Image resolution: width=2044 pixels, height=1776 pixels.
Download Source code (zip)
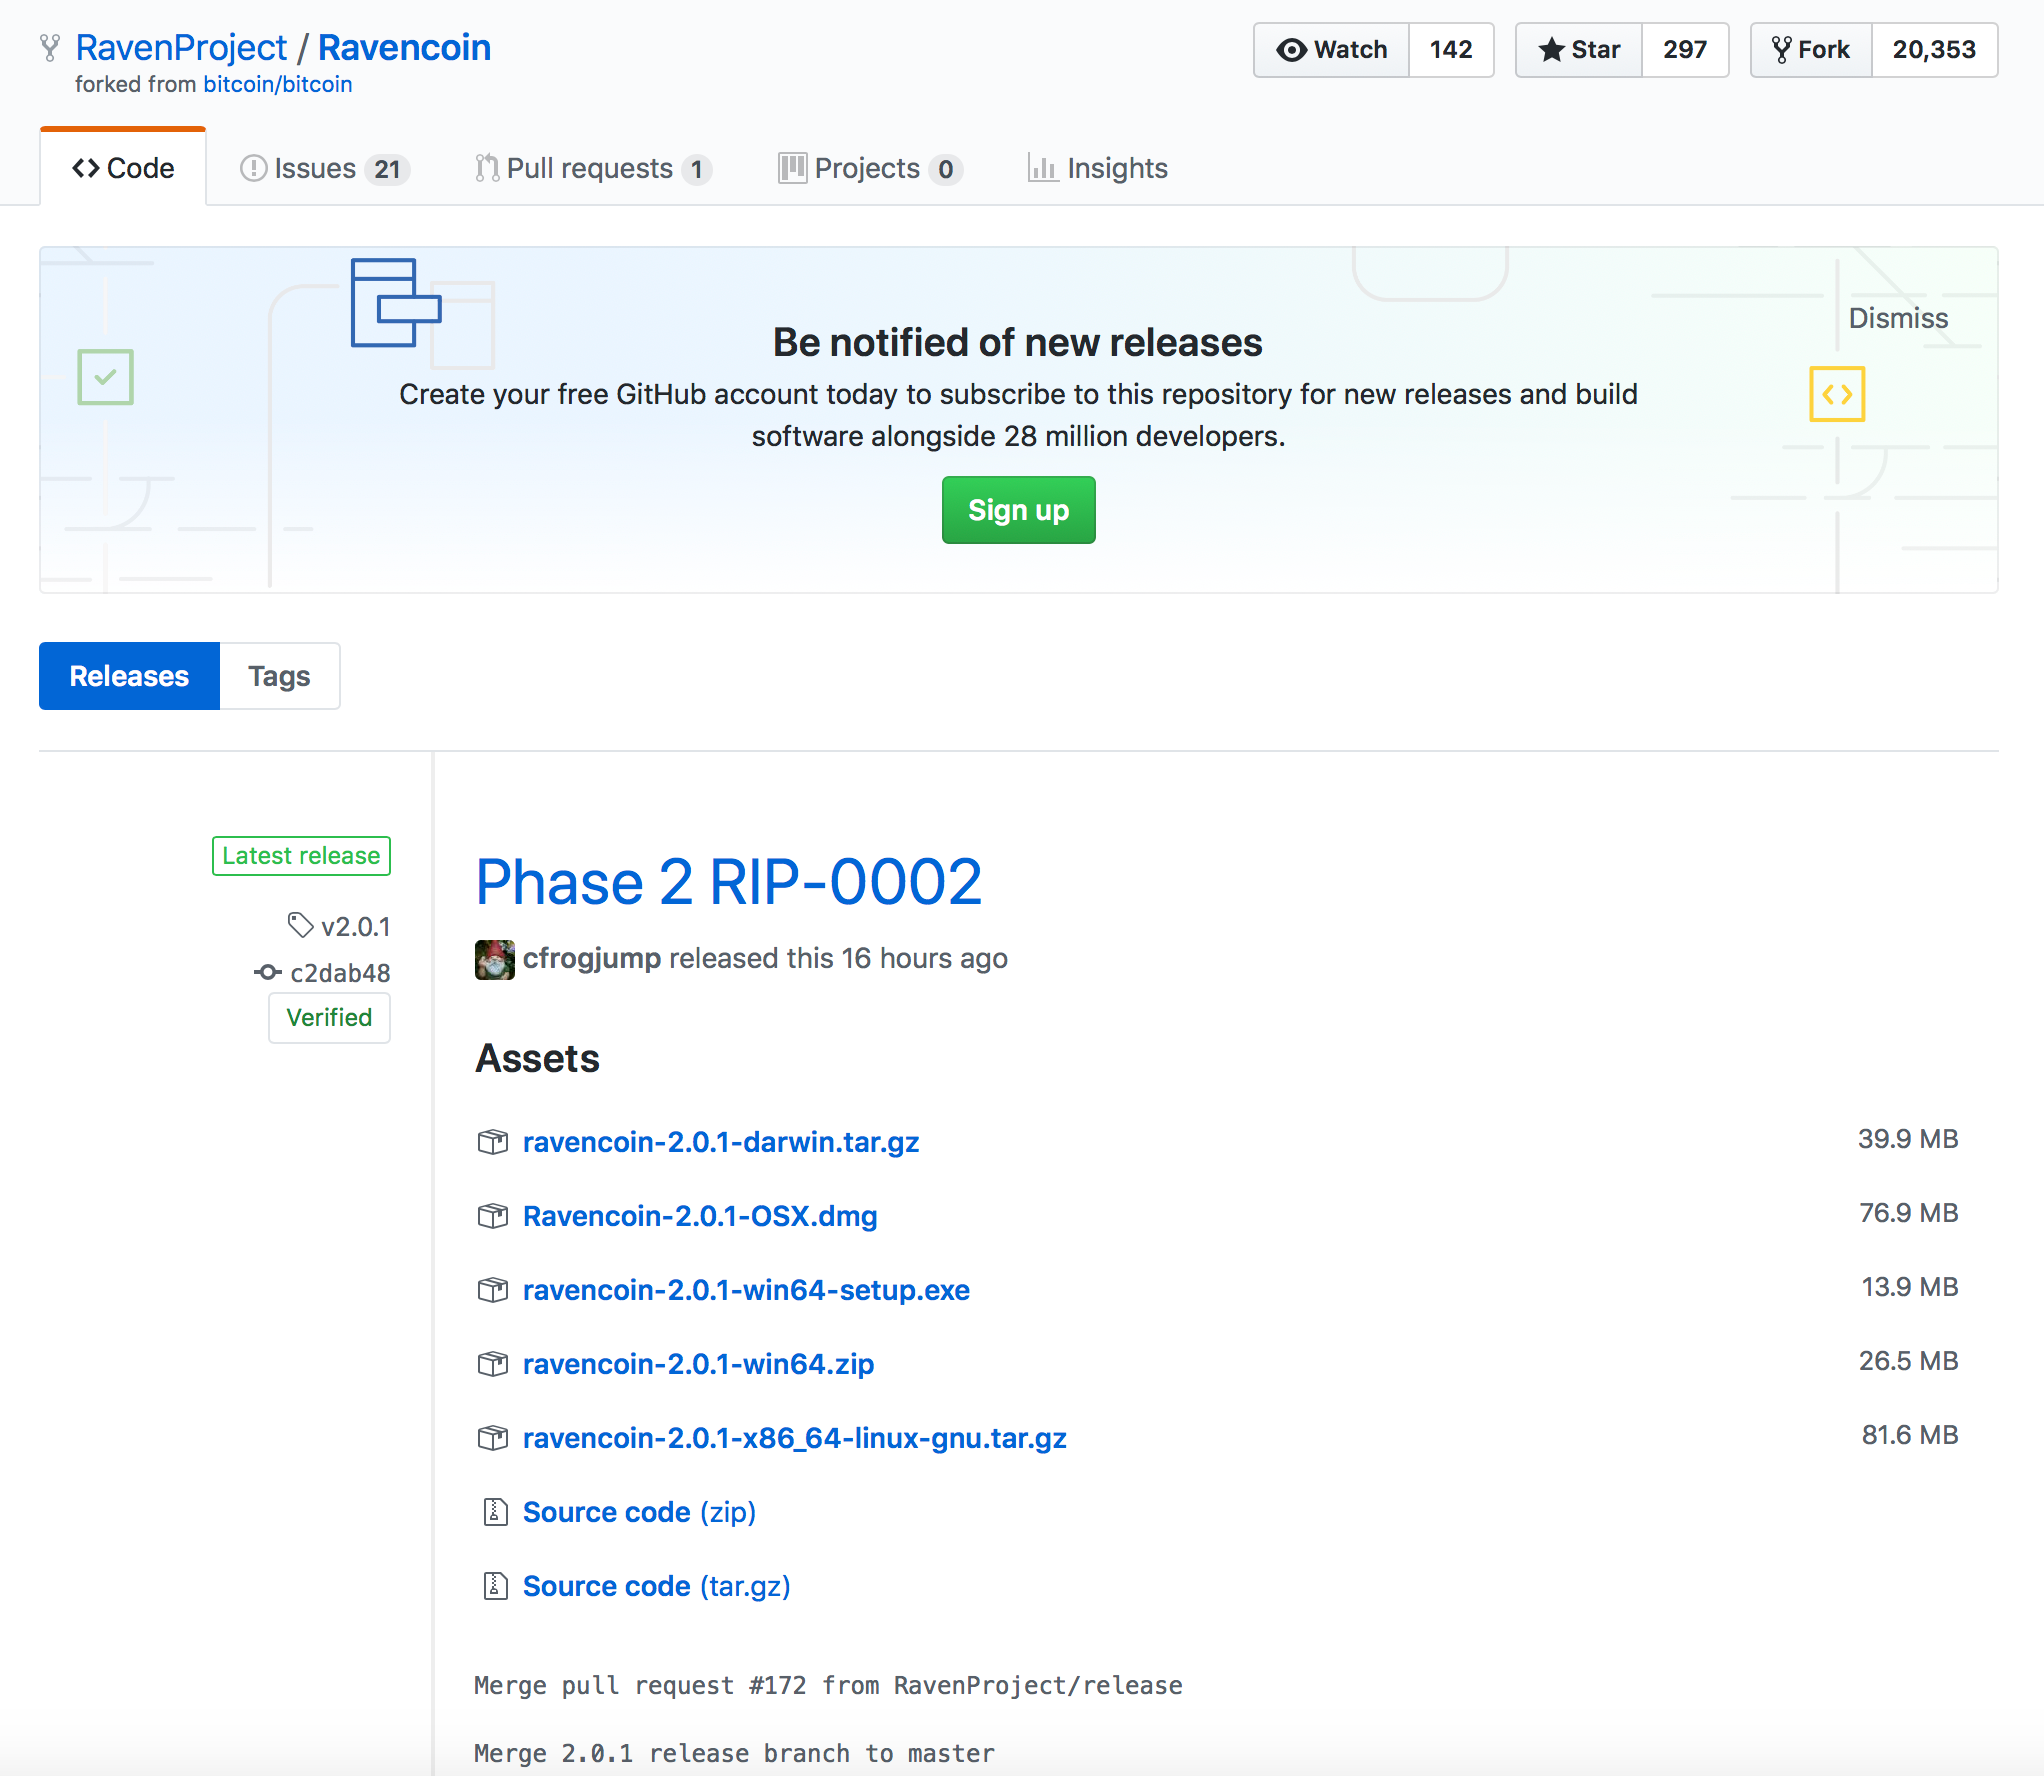(639, 1512)
